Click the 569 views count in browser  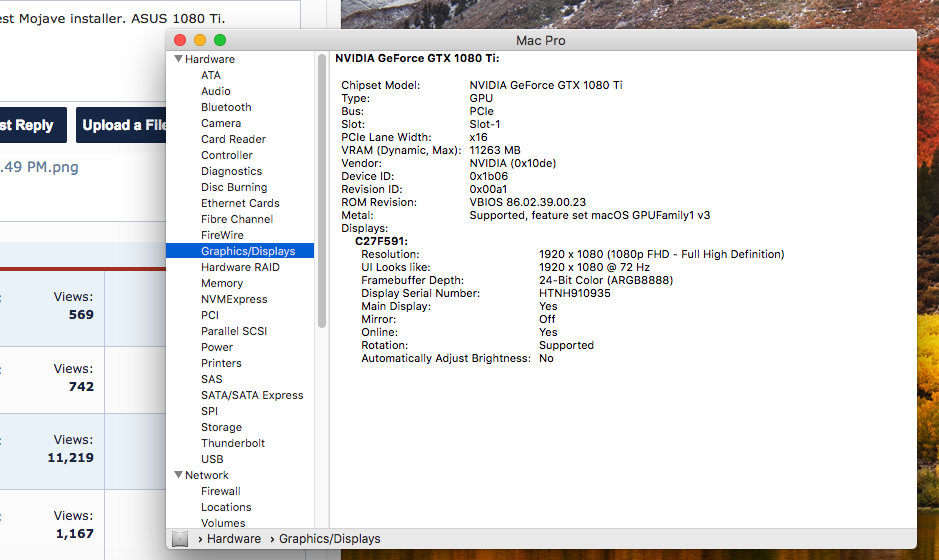81,314
